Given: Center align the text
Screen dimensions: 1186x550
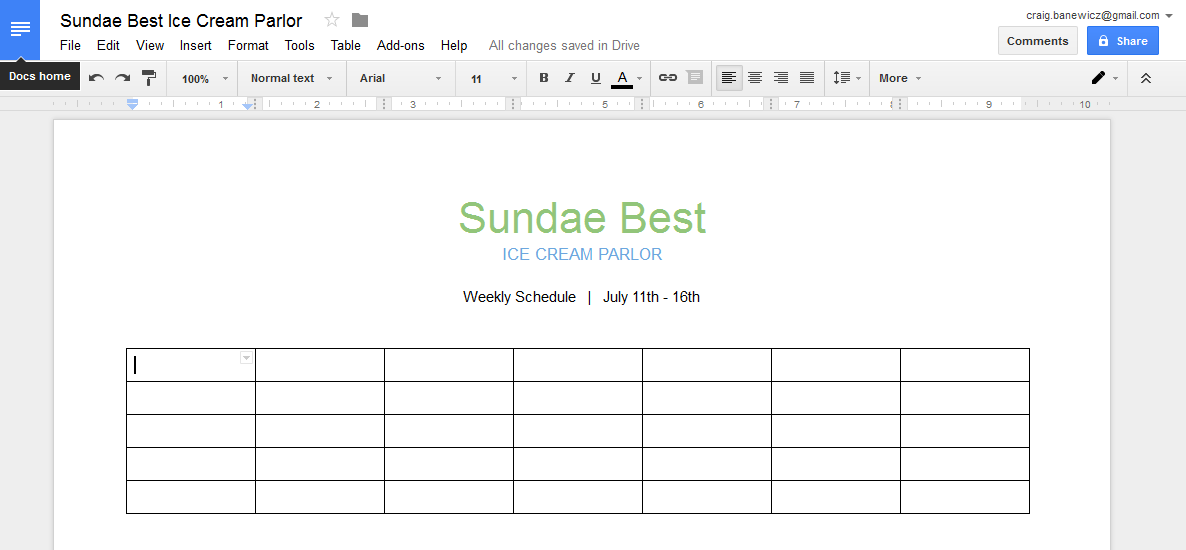Looking at the screenshot, I should tap(755, 78).
